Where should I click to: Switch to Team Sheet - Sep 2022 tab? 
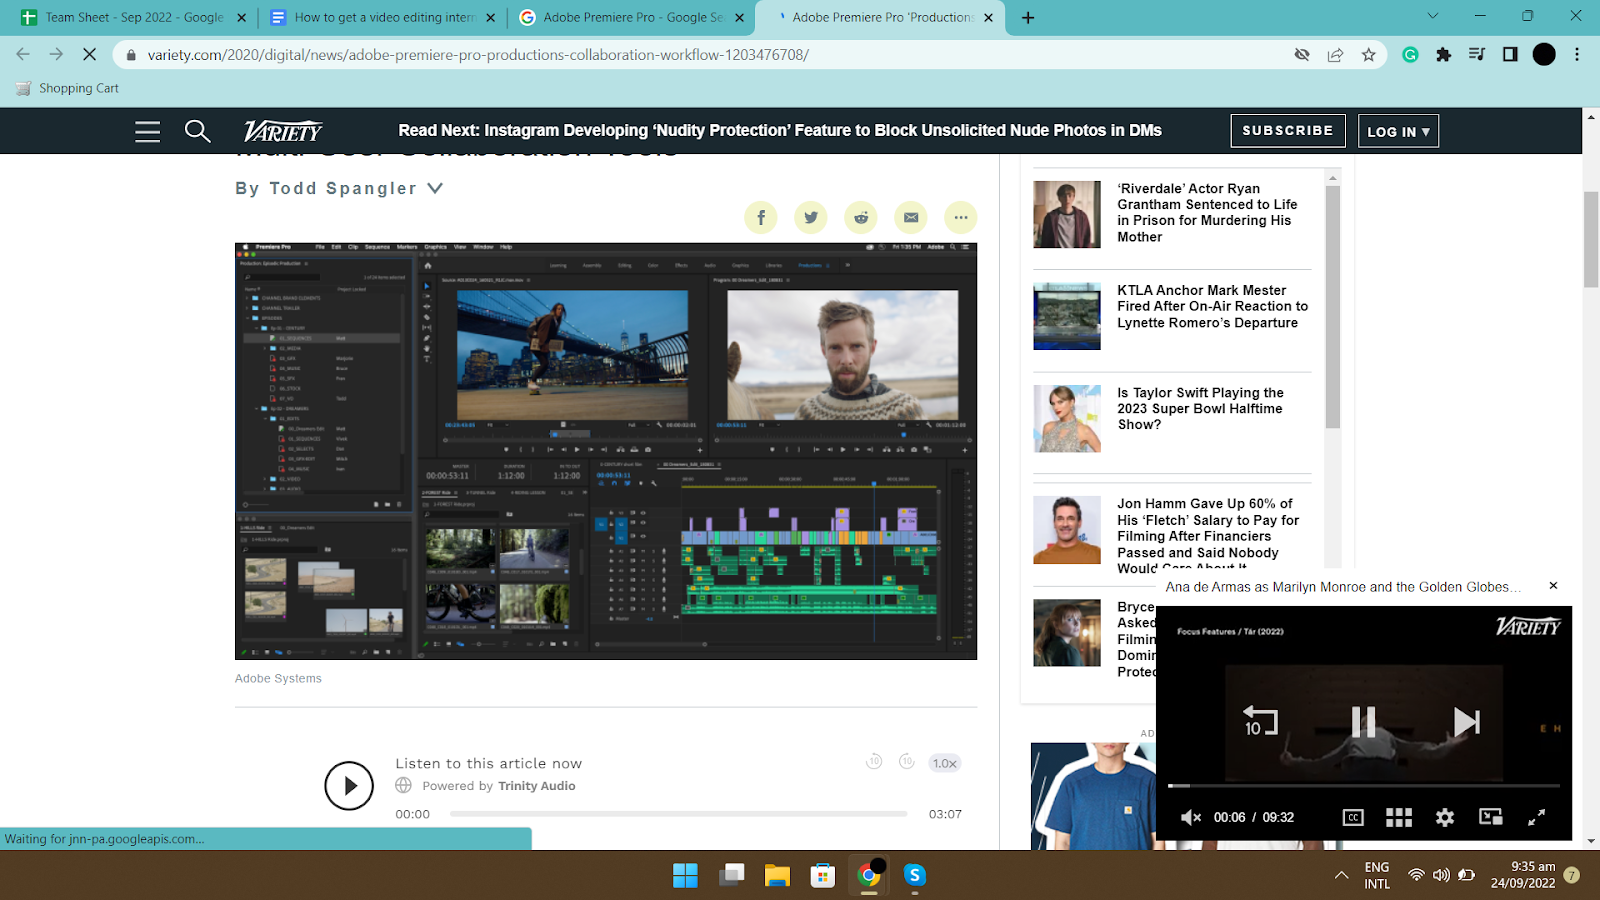pos(134,18)
